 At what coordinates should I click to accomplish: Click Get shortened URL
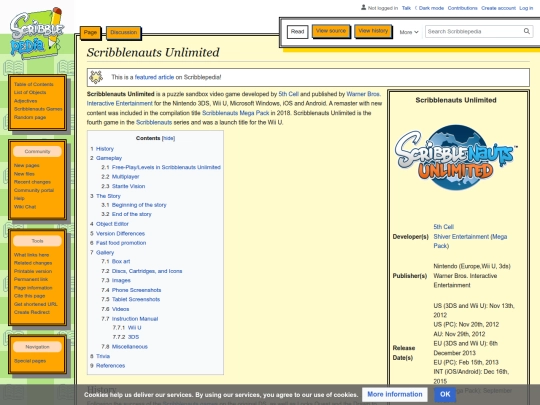[36, 304]
